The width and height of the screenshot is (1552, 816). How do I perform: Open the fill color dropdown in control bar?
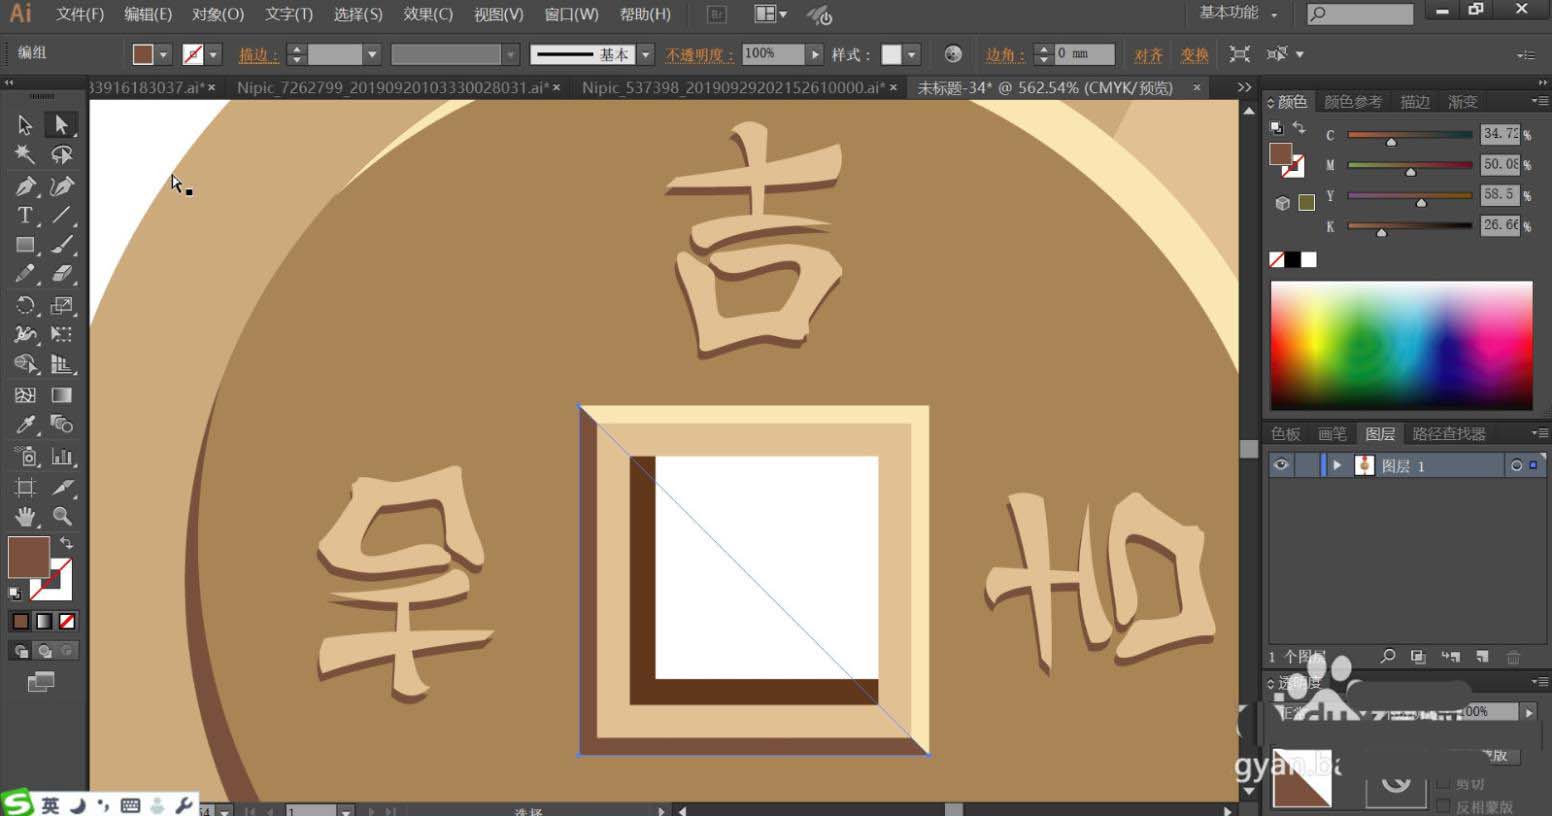click(164, 55)
